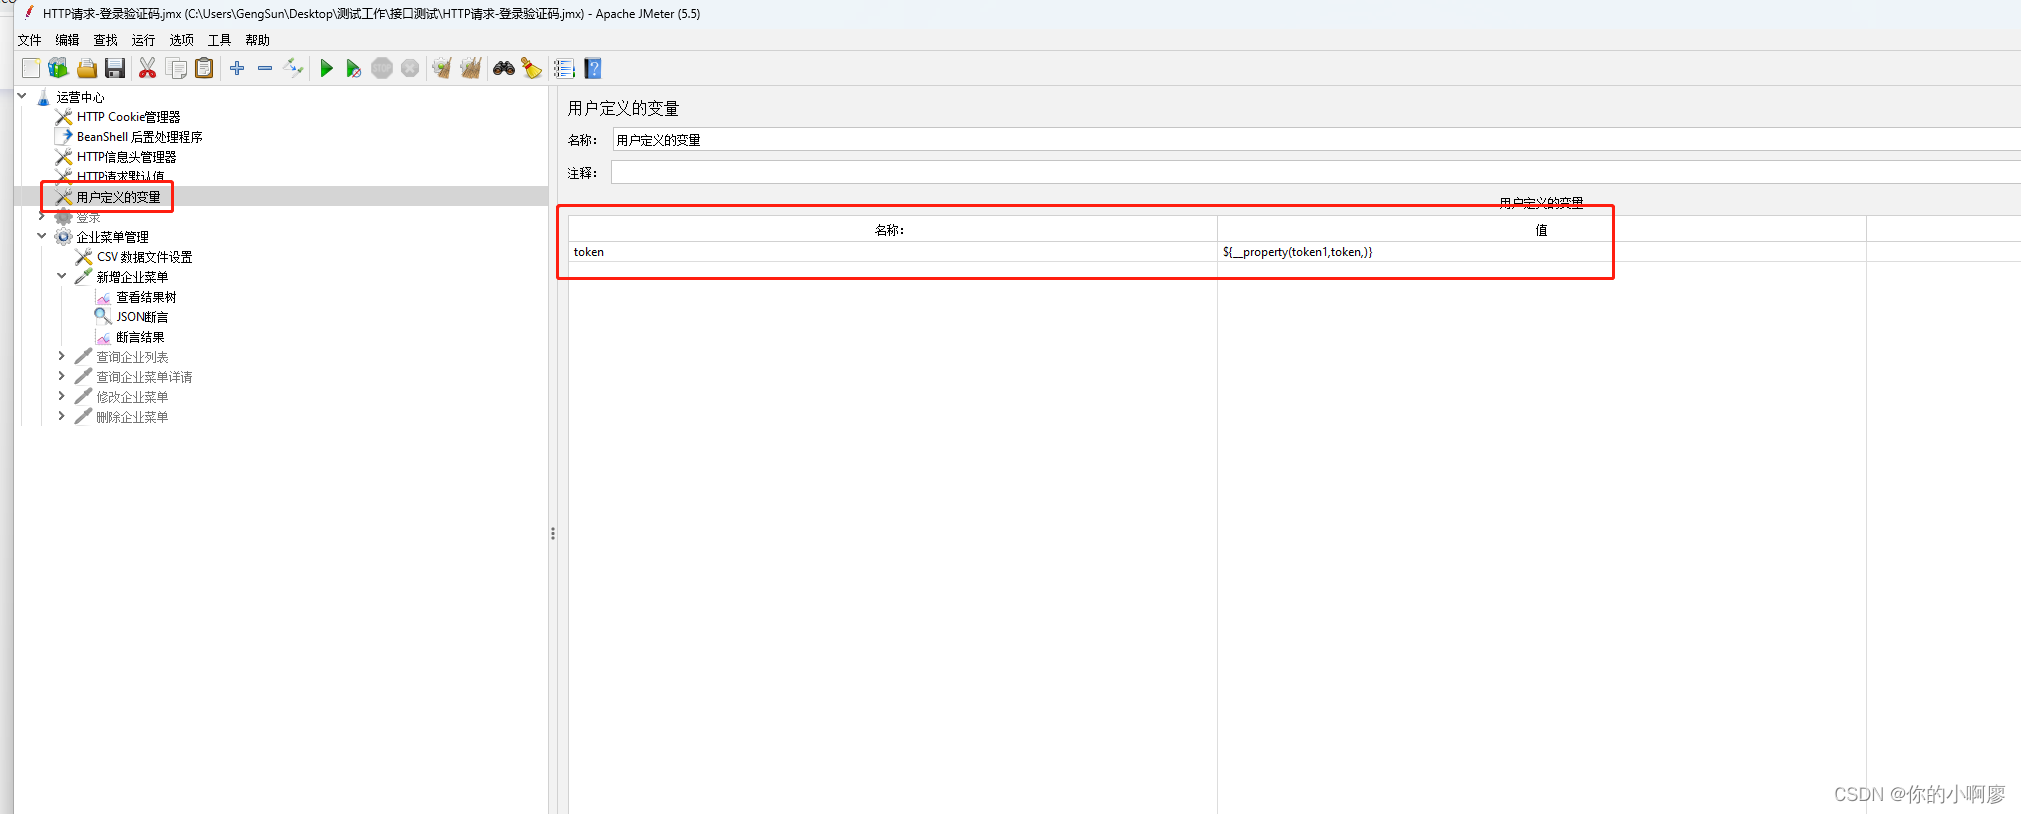
Task: Reset search with the yellow brush icon
Action: (x=531, y=68)
